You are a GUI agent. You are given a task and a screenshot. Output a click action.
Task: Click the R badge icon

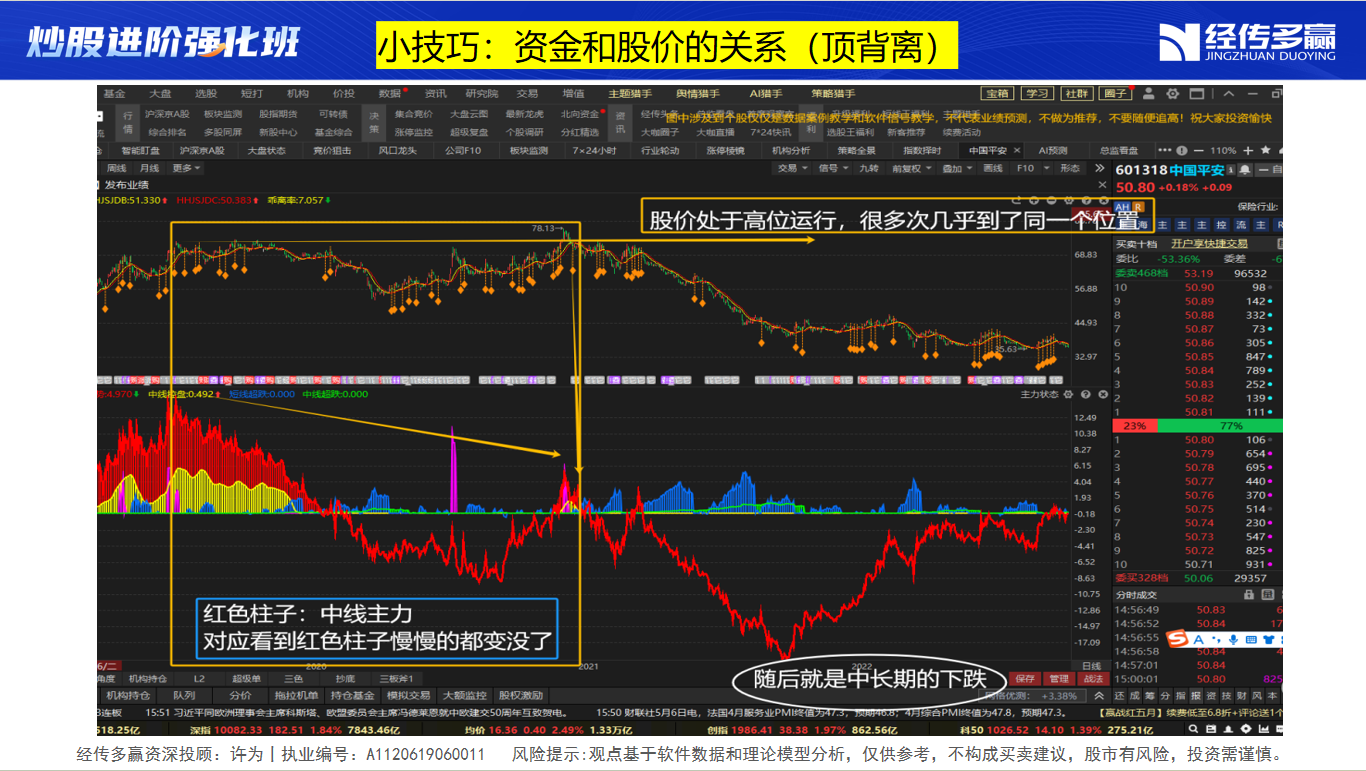coord(1138,207)
